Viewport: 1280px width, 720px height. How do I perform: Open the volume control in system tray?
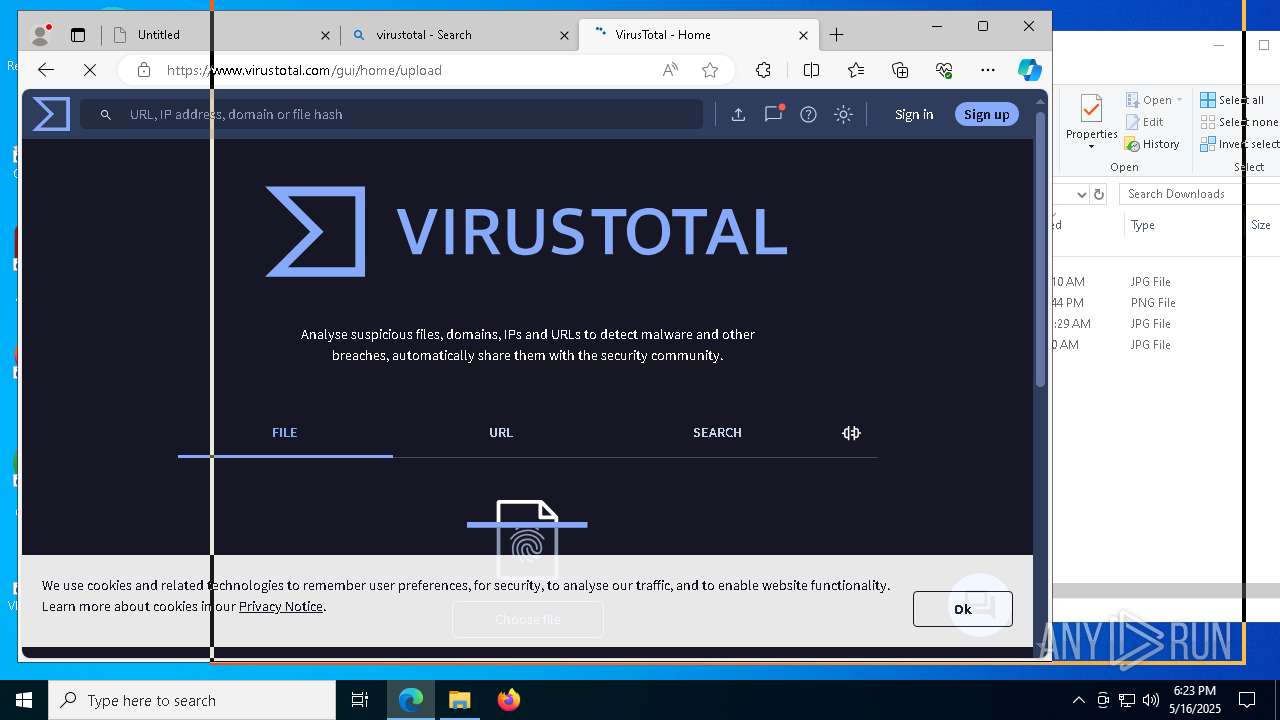tap(1150, 700)
